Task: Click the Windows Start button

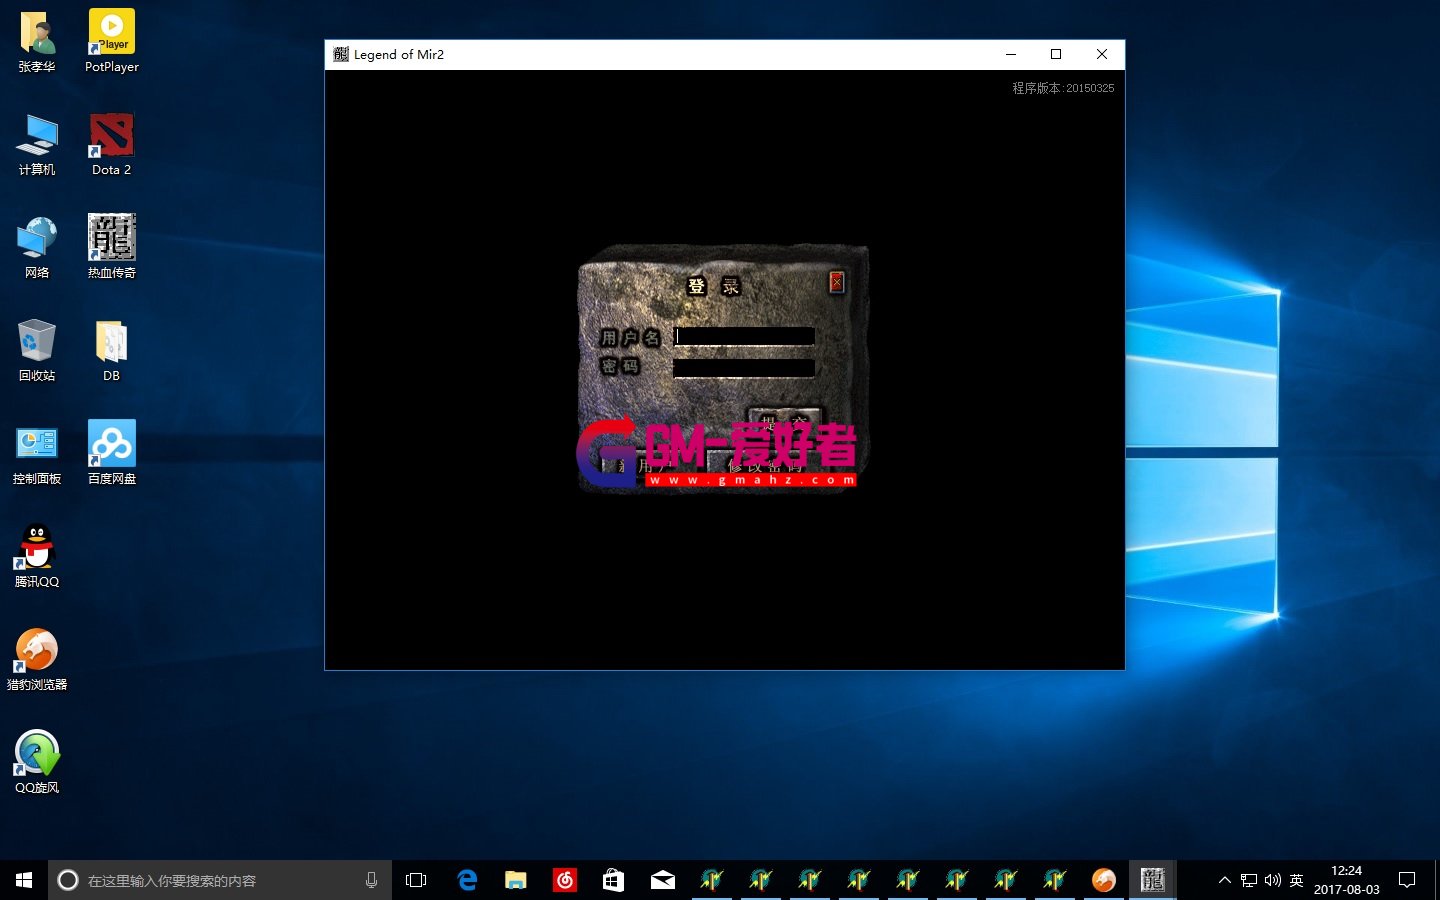Action: coord(24,880)
